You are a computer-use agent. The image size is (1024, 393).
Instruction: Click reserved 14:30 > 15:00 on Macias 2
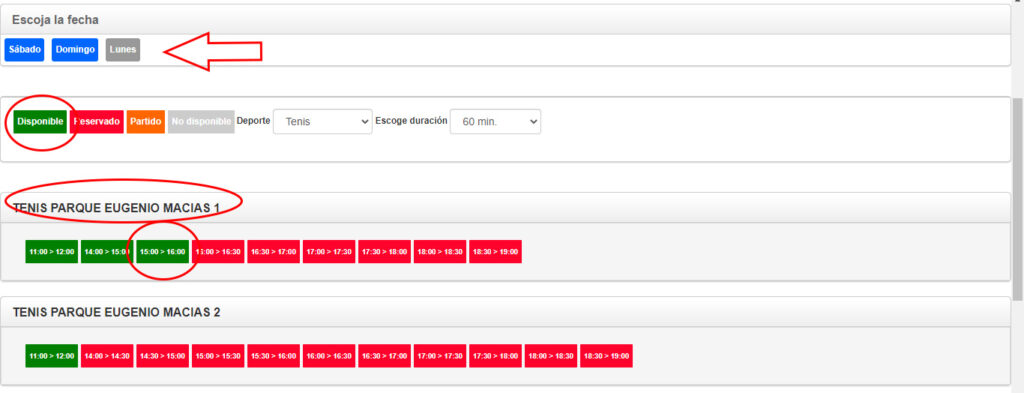pos(163,356)
